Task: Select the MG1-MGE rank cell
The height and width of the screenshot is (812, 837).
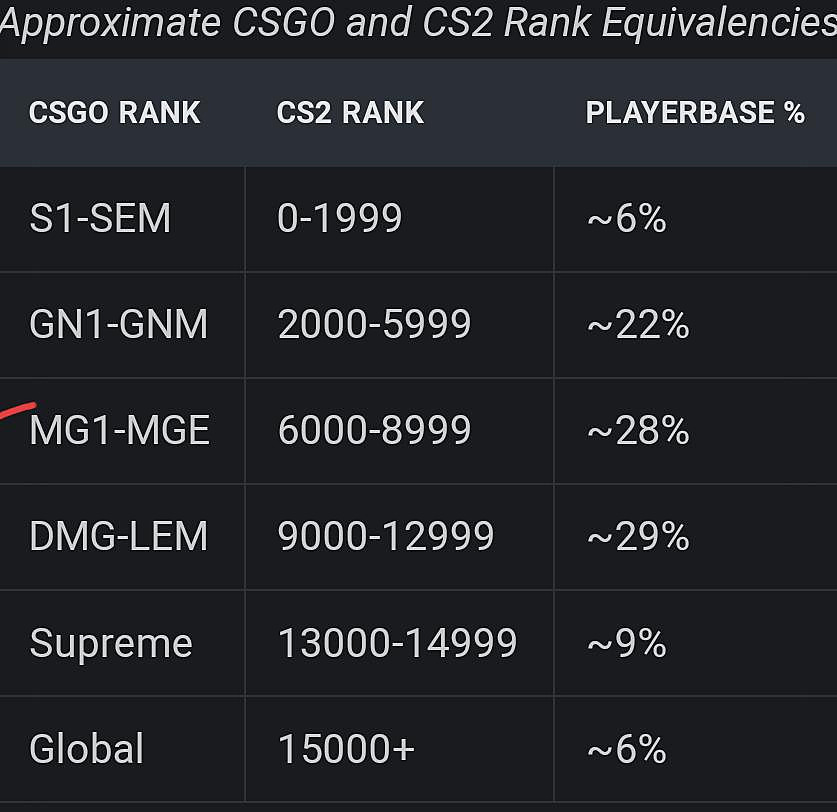Action: tap(120, 431)
